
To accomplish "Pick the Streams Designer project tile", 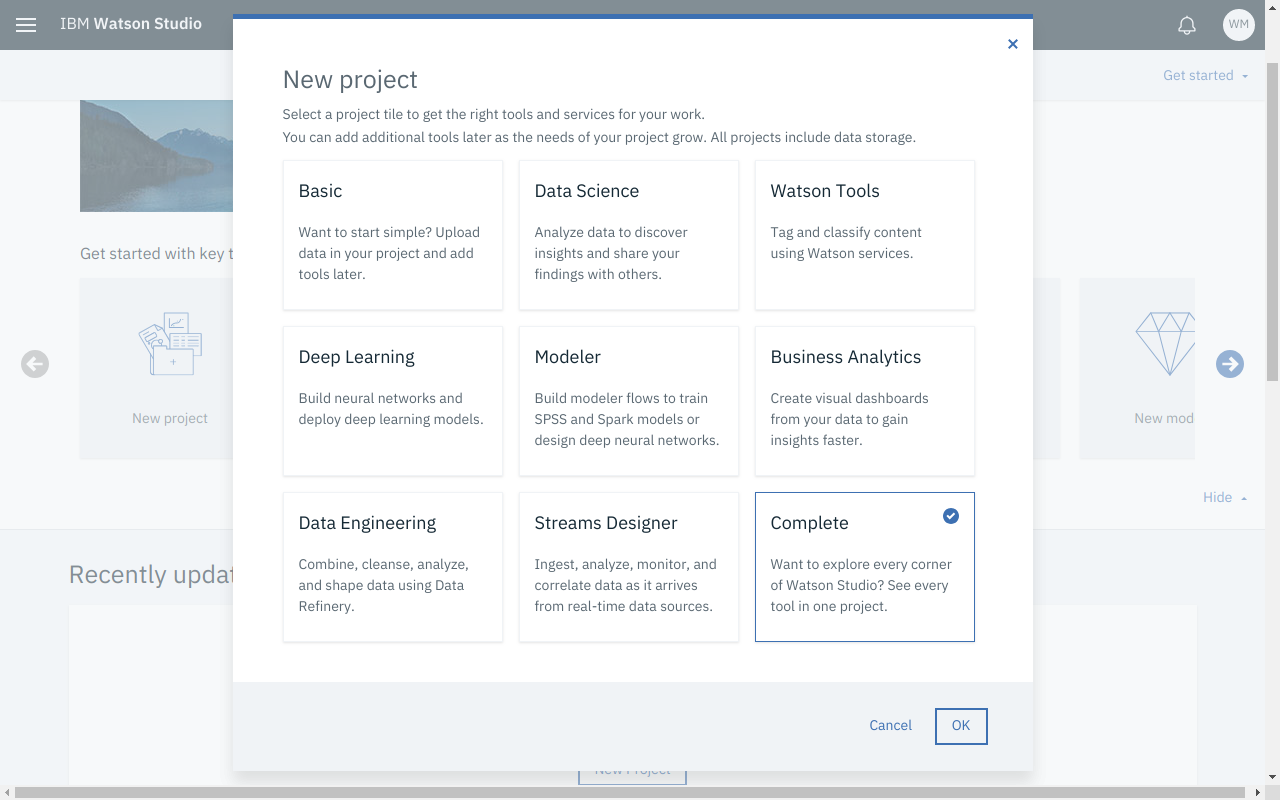I will point(629,567).
